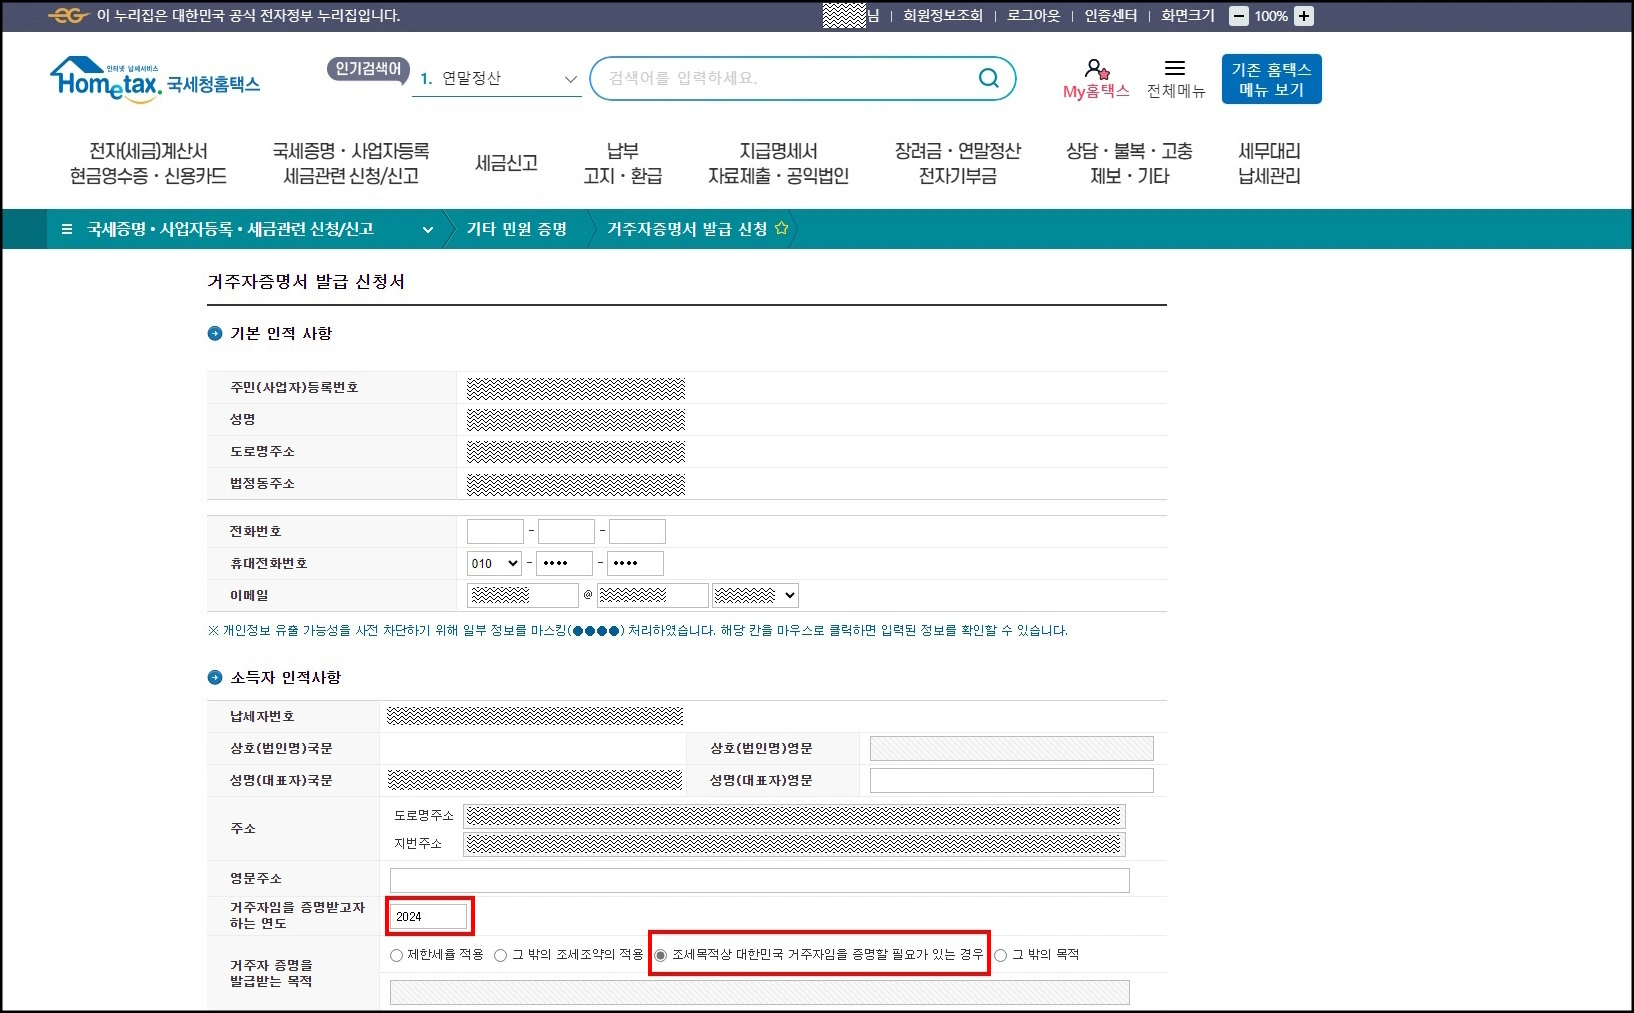Favorite page with star icon
The width and height of the screenshot is (1634, 1013).
point(781,228)
